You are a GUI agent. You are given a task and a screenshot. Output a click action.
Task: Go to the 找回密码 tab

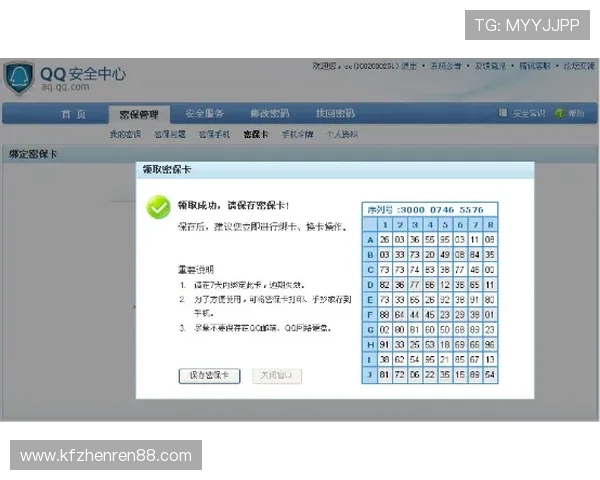pos(335,113)
